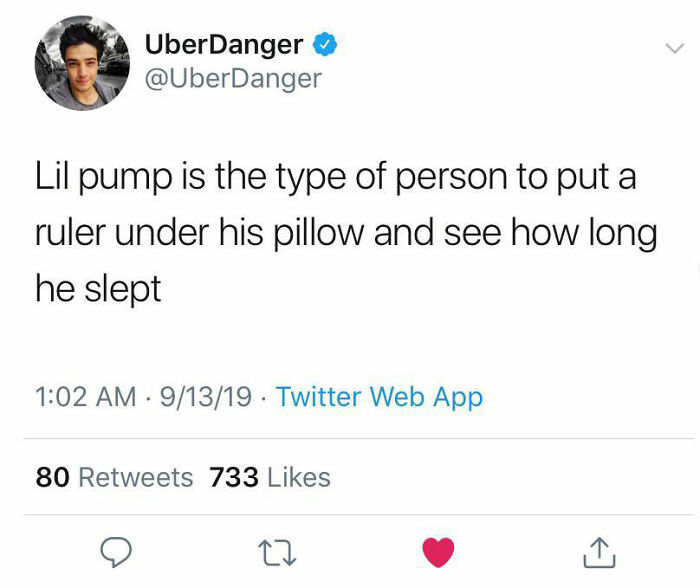Click the number 733 count
Image resolution: width=700 pixels, height=588 pixels.
(234, 477)
